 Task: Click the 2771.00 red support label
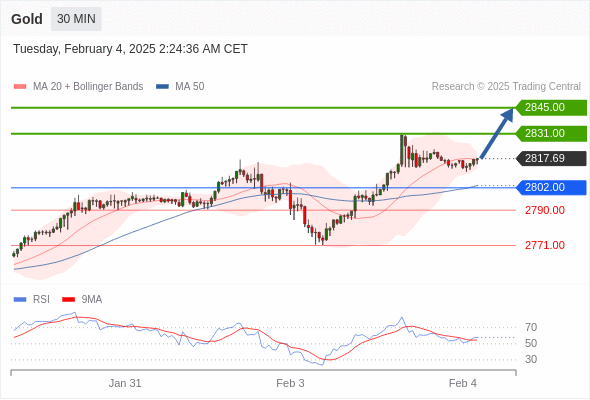(545, 245)
